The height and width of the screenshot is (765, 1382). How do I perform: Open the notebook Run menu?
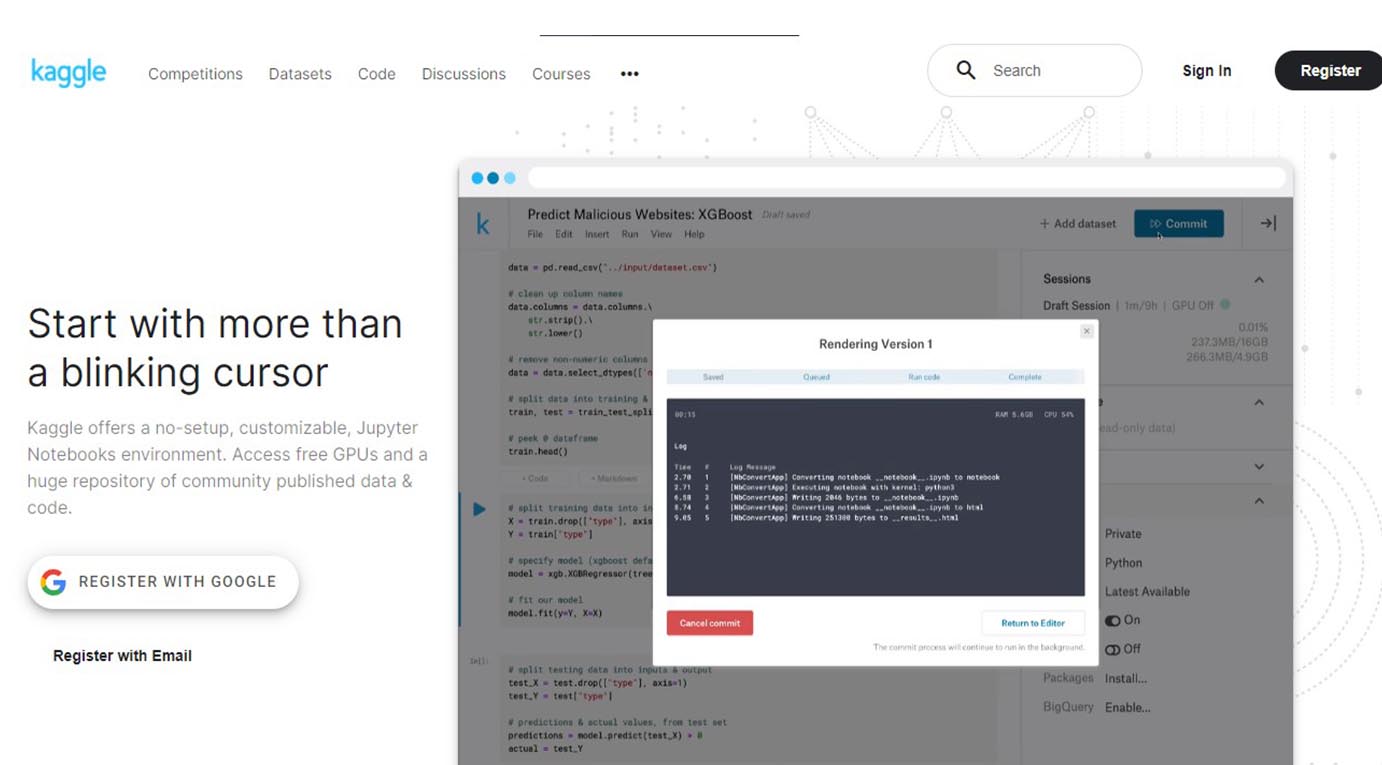[x=630, y=234]
